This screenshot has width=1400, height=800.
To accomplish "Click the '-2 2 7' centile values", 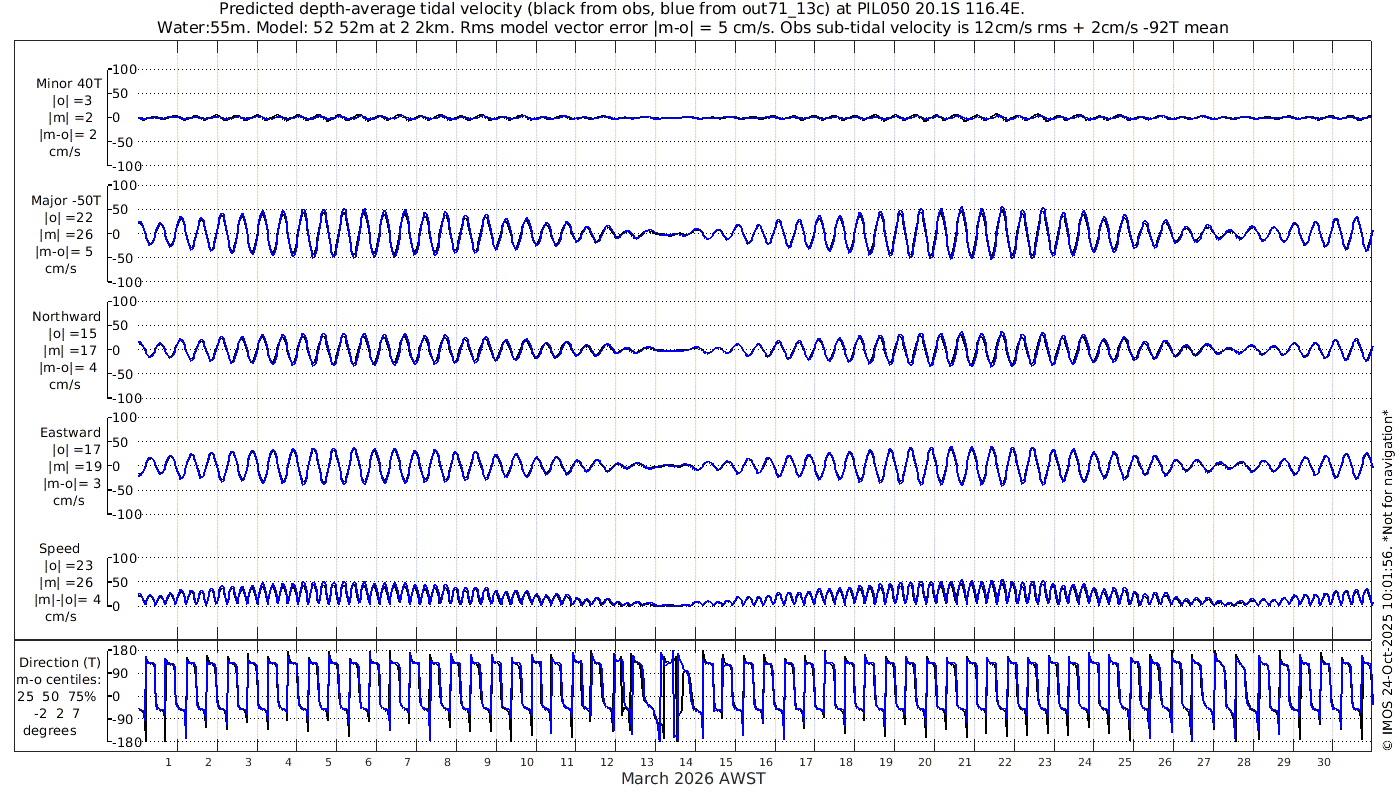I will [x=60, y=713].
